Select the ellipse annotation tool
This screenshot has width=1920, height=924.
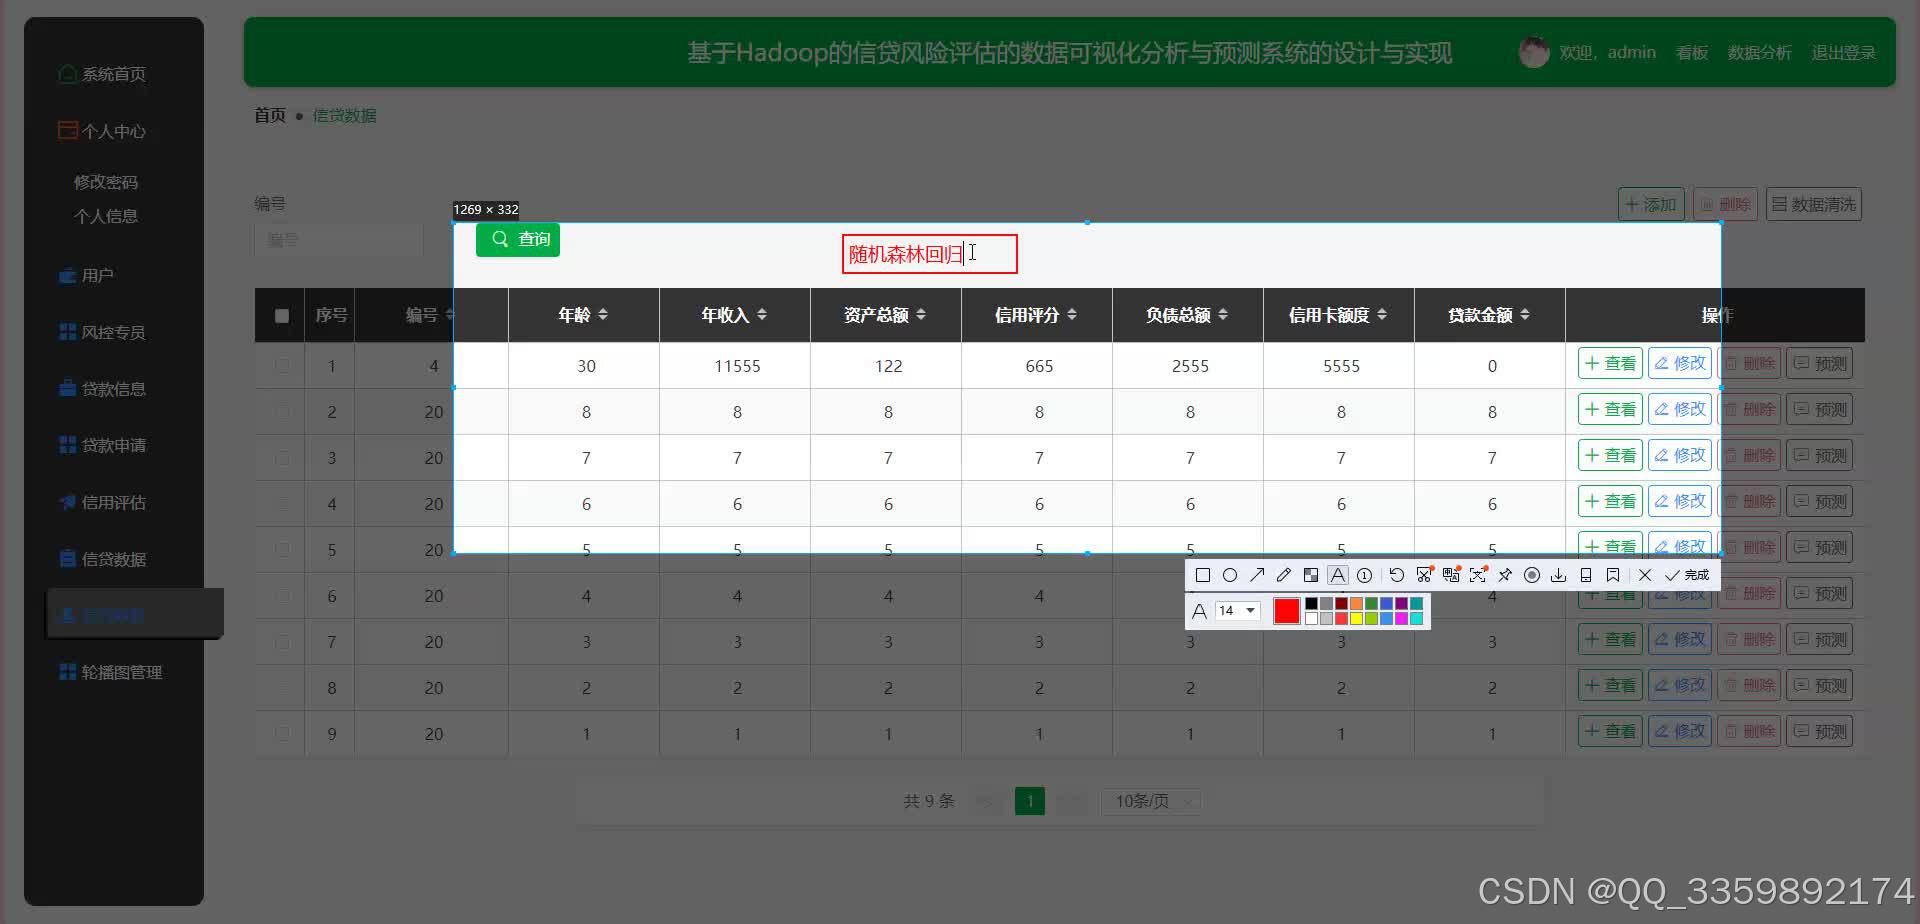(x=1230, y=575)
